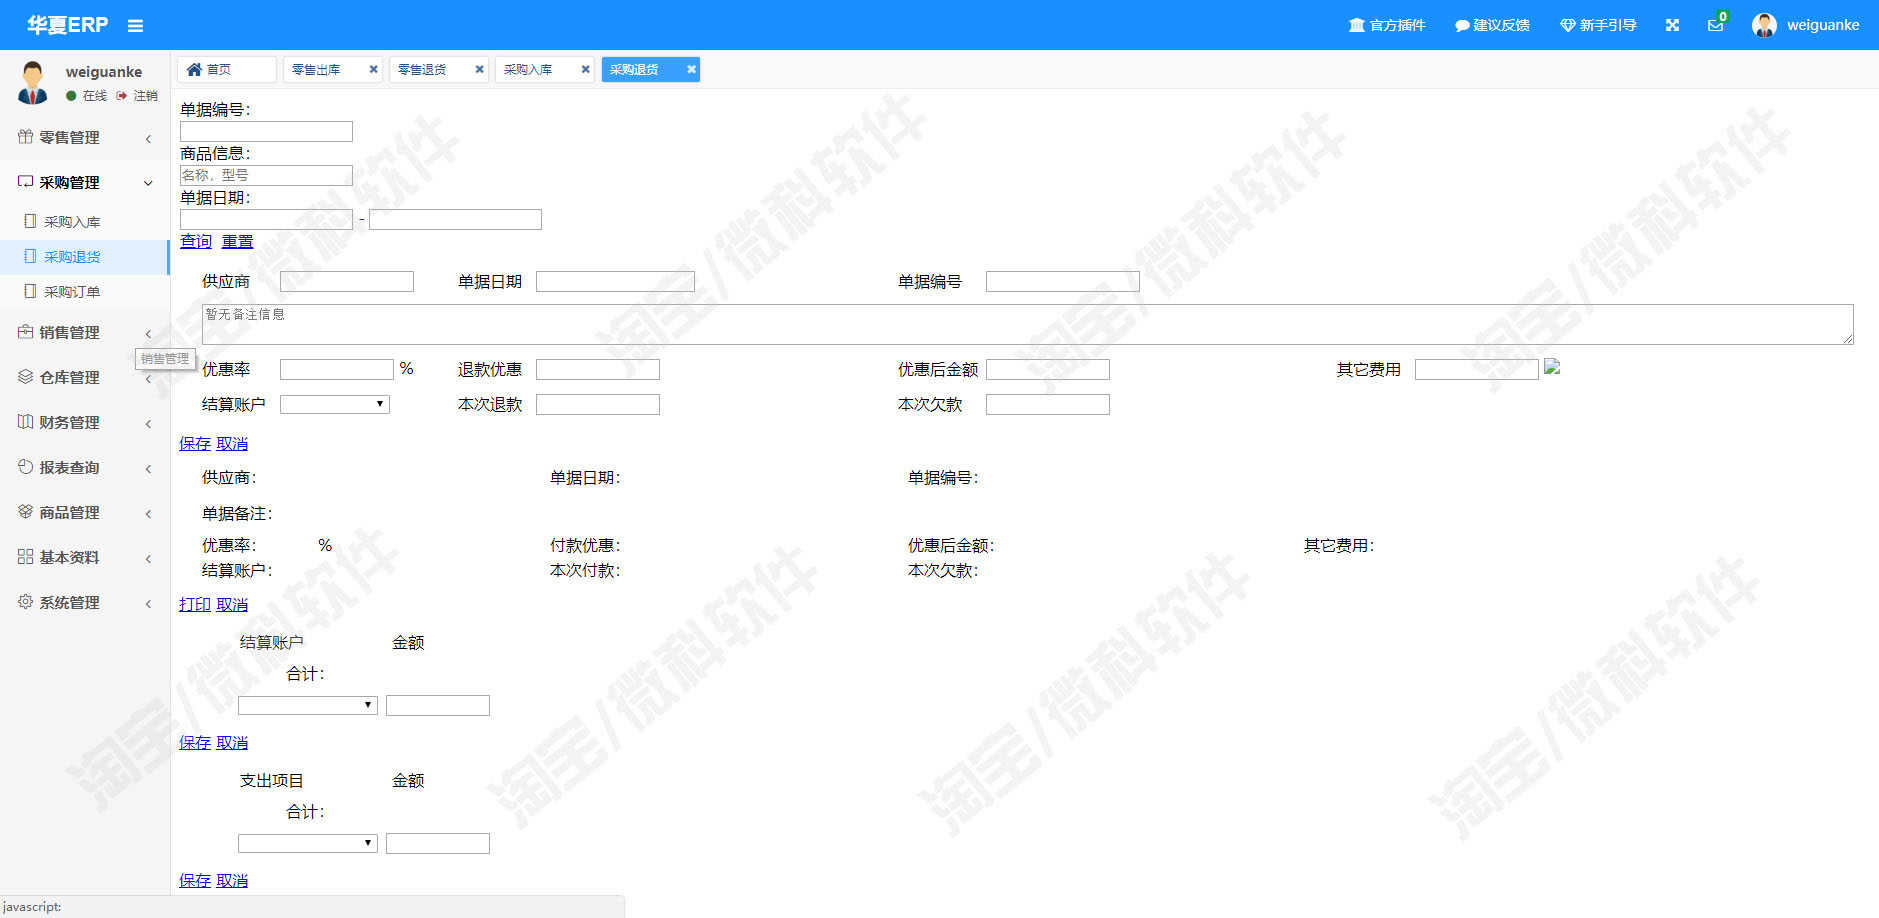Click the 本次欠款 input field
Viewport: 1879px width, 918px height.
1048,404
